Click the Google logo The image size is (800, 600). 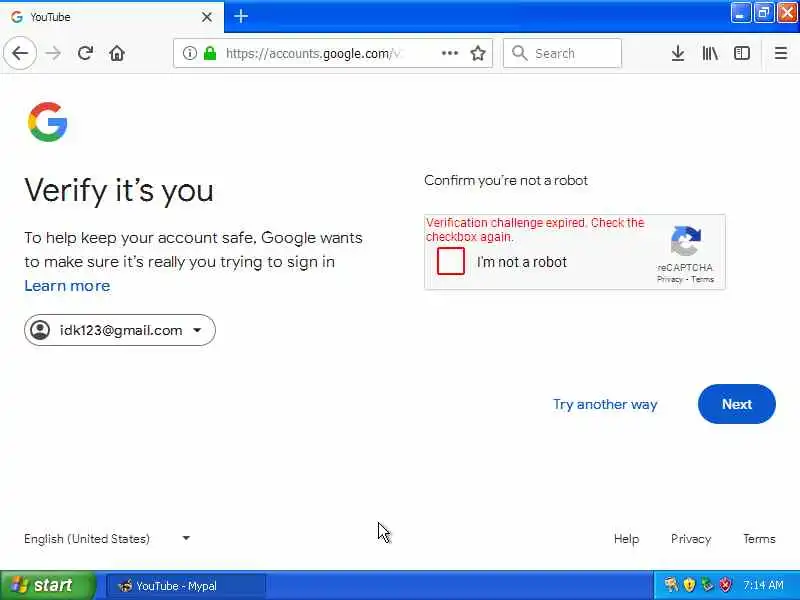point(47,122)
